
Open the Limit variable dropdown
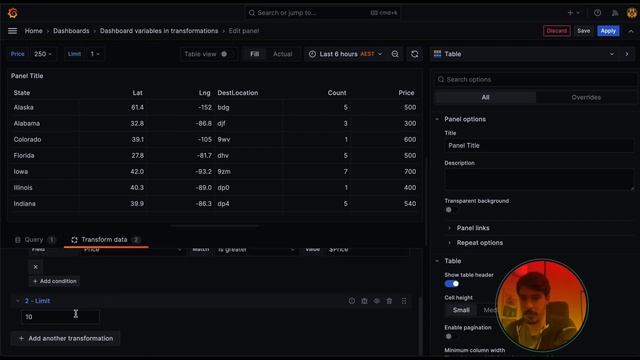[x=95, y=54]
